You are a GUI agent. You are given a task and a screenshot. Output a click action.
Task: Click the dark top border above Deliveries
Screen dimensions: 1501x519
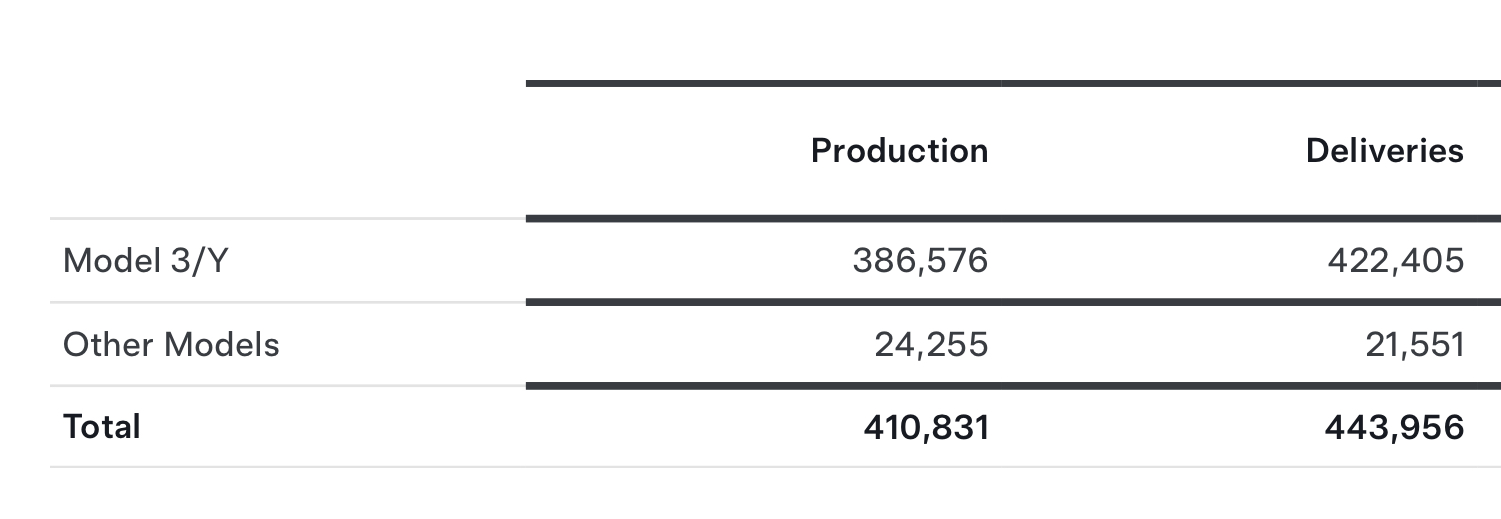[x=1250, y=84]
